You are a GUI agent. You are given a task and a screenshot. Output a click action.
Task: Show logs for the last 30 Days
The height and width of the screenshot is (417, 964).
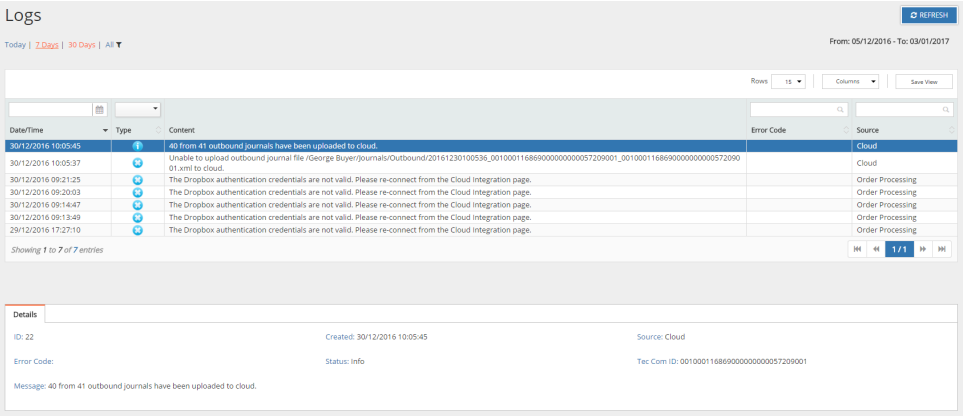81,45
